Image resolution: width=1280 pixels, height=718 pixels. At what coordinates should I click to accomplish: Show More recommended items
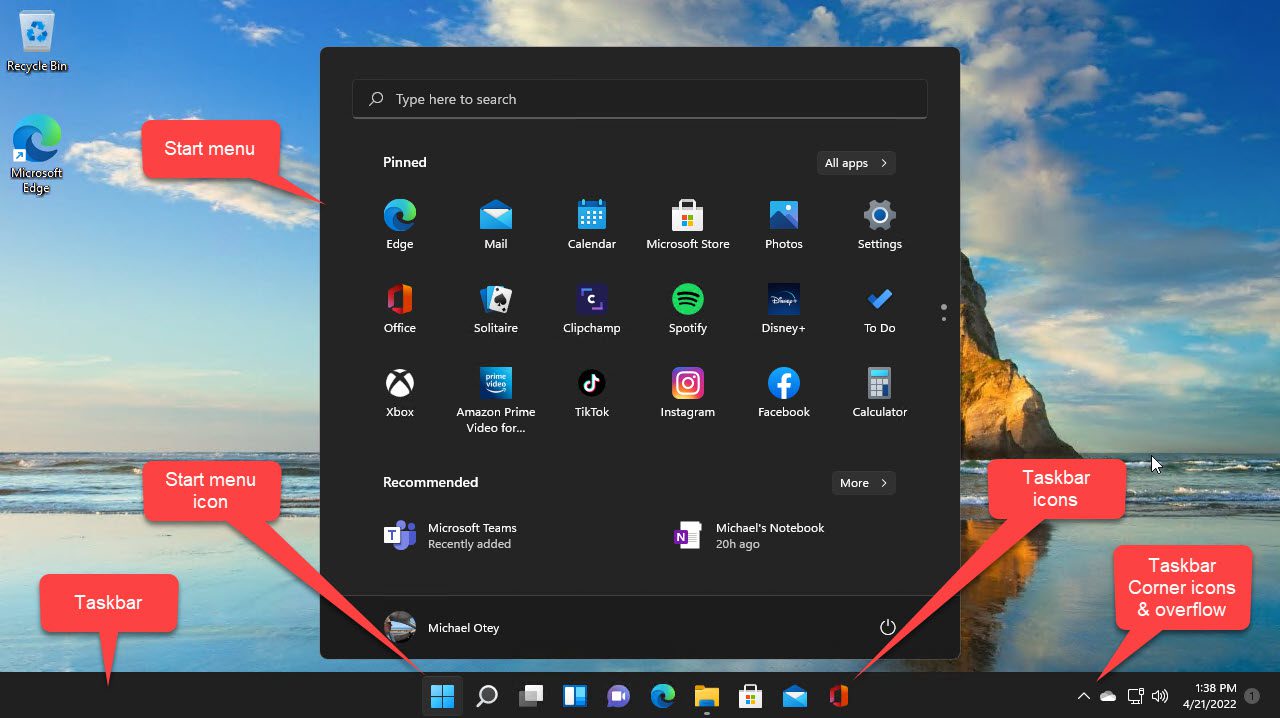point(863,482)
